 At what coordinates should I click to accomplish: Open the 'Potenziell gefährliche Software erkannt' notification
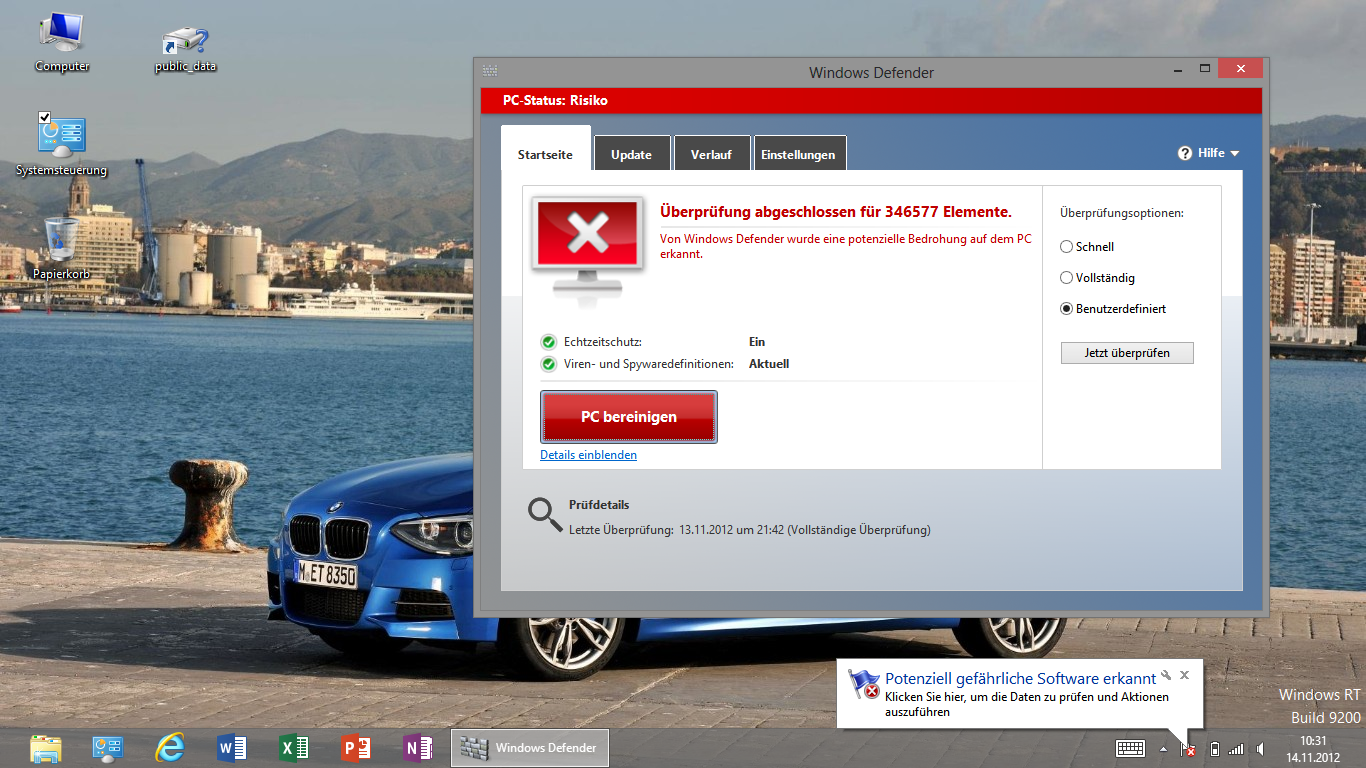click(x=1020, y=678)
